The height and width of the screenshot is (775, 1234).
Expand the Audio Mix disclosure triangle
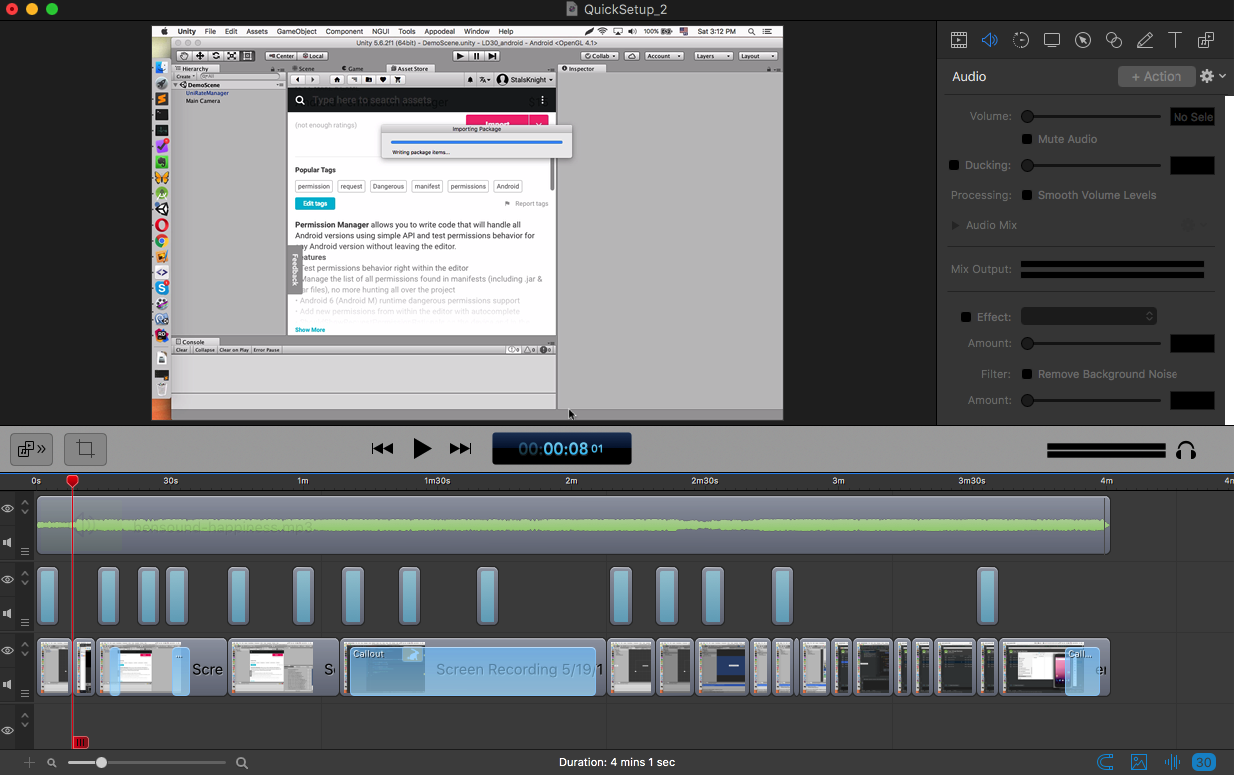pos(955,225)
